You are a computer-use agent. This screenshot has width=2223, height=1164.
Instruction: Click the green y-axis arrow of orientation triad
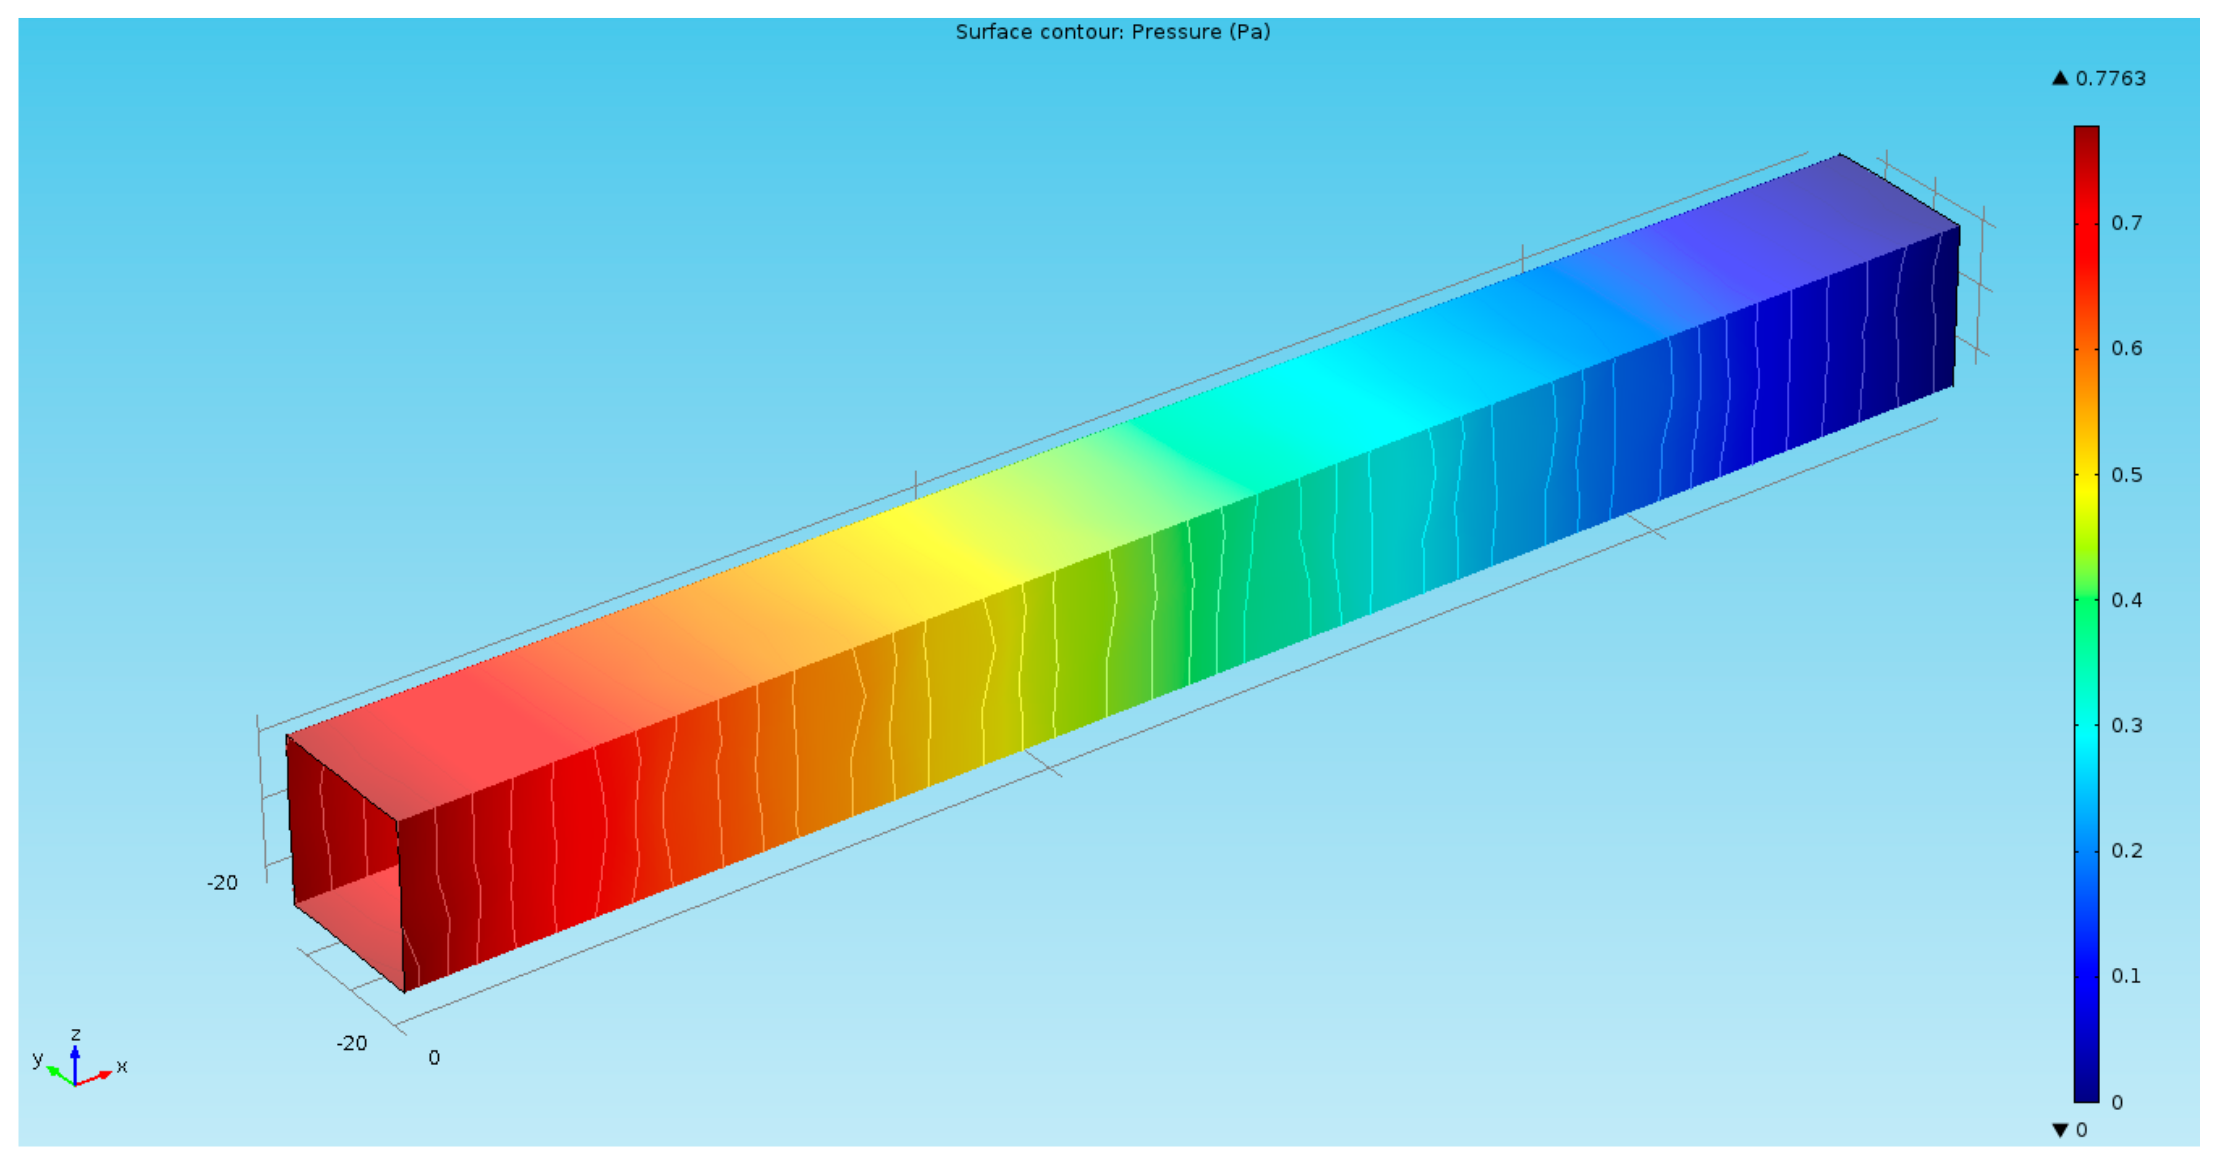(59, 1075)
